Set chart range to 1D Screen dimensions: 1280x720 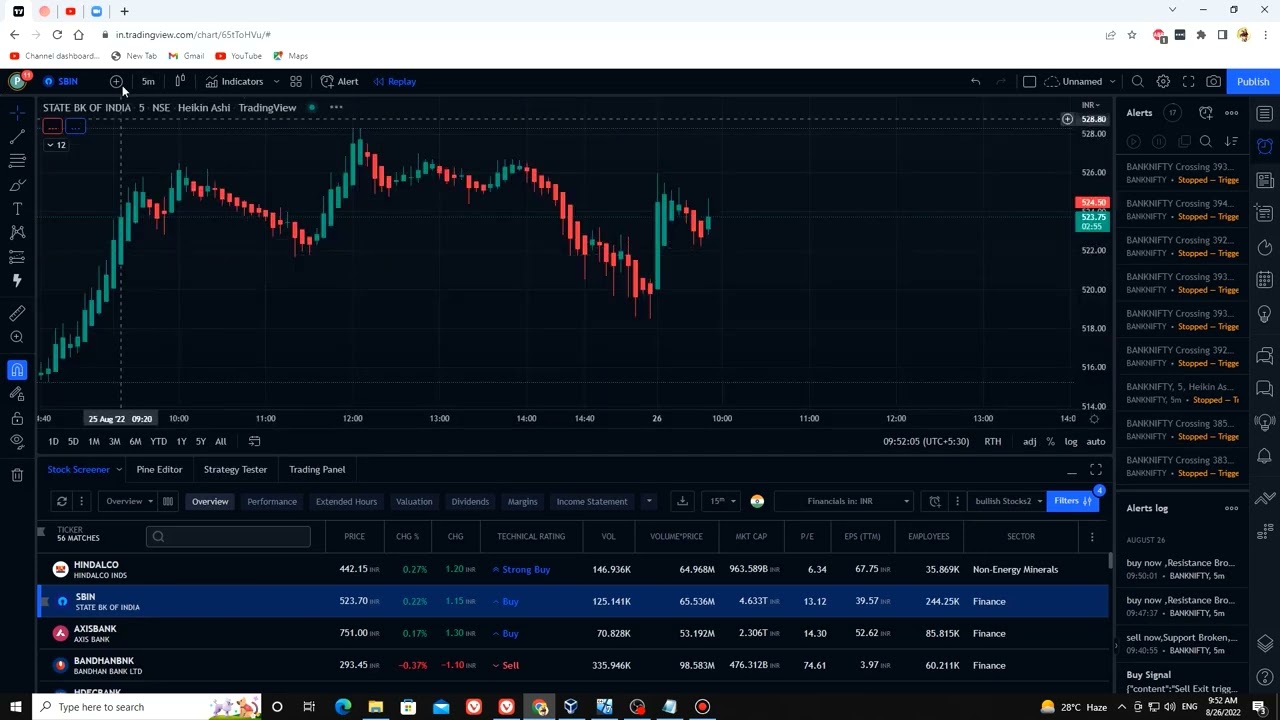(x=53, y=441)
